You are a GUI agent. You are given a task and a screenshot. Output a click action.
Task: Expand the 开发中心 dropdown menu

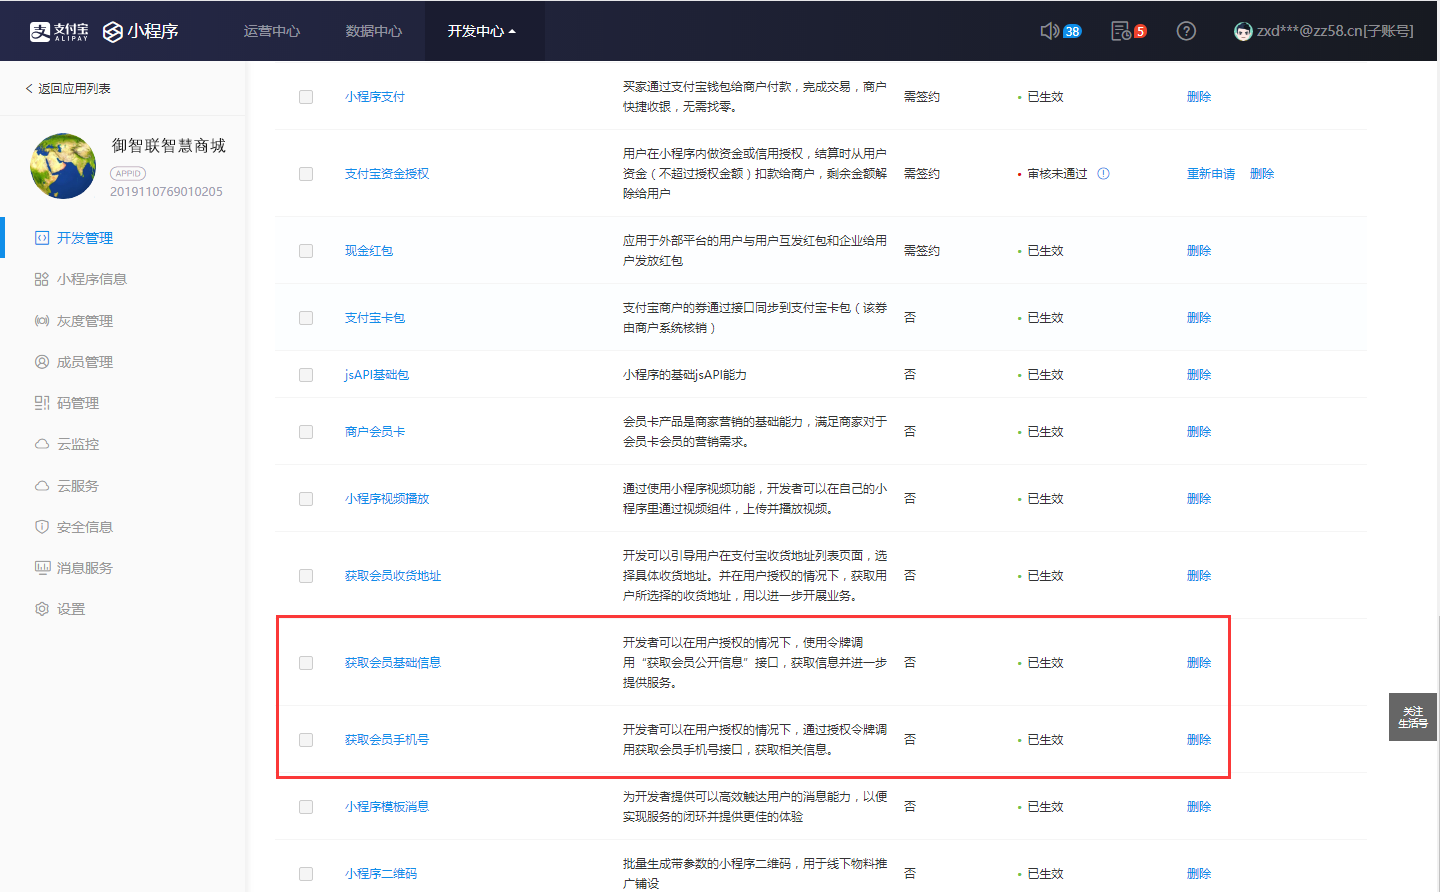tap(481, 31)
